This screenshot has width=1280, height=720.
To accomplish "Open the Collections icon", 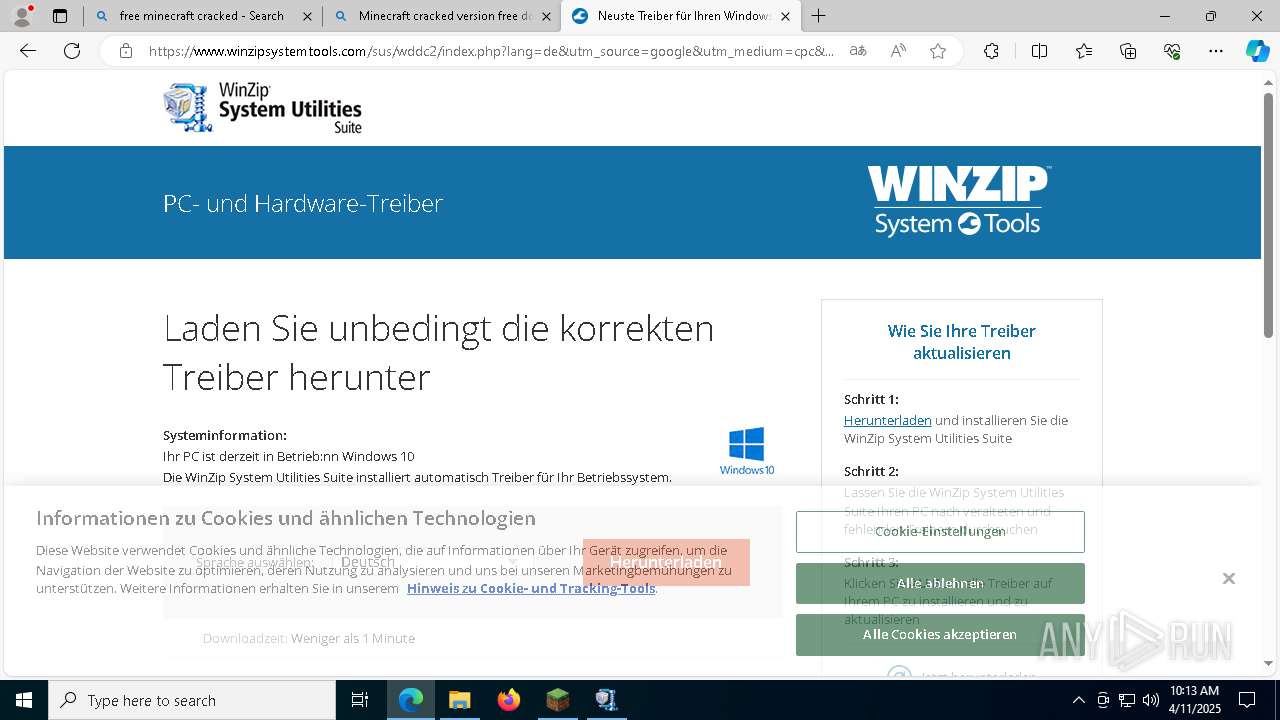I will (1128, 51).
